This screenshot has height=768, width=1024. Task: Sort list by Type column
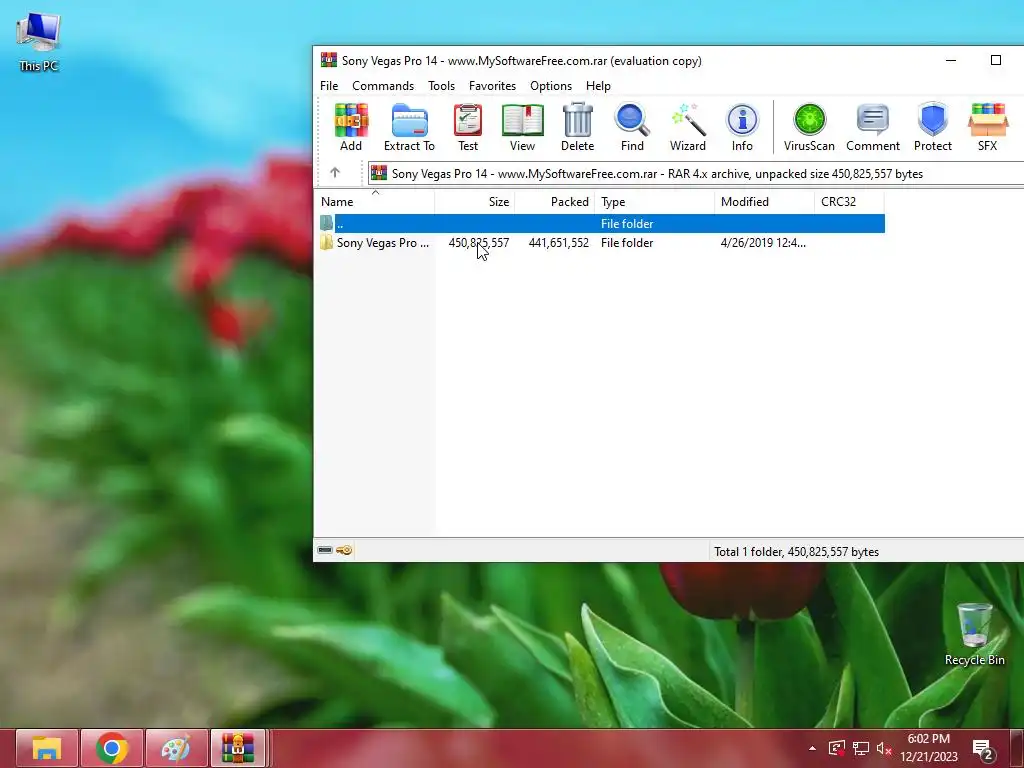tap(655, 202)
